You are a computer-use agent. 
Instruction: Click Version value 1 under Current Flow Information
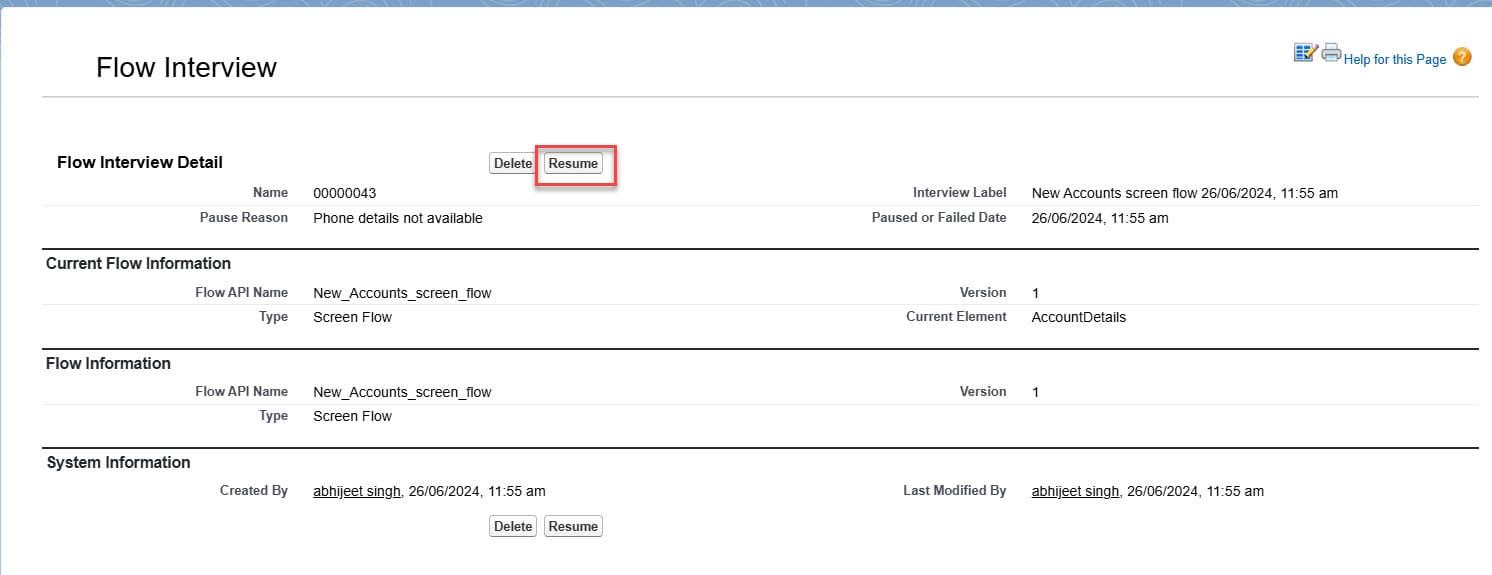pos(1035,293)
